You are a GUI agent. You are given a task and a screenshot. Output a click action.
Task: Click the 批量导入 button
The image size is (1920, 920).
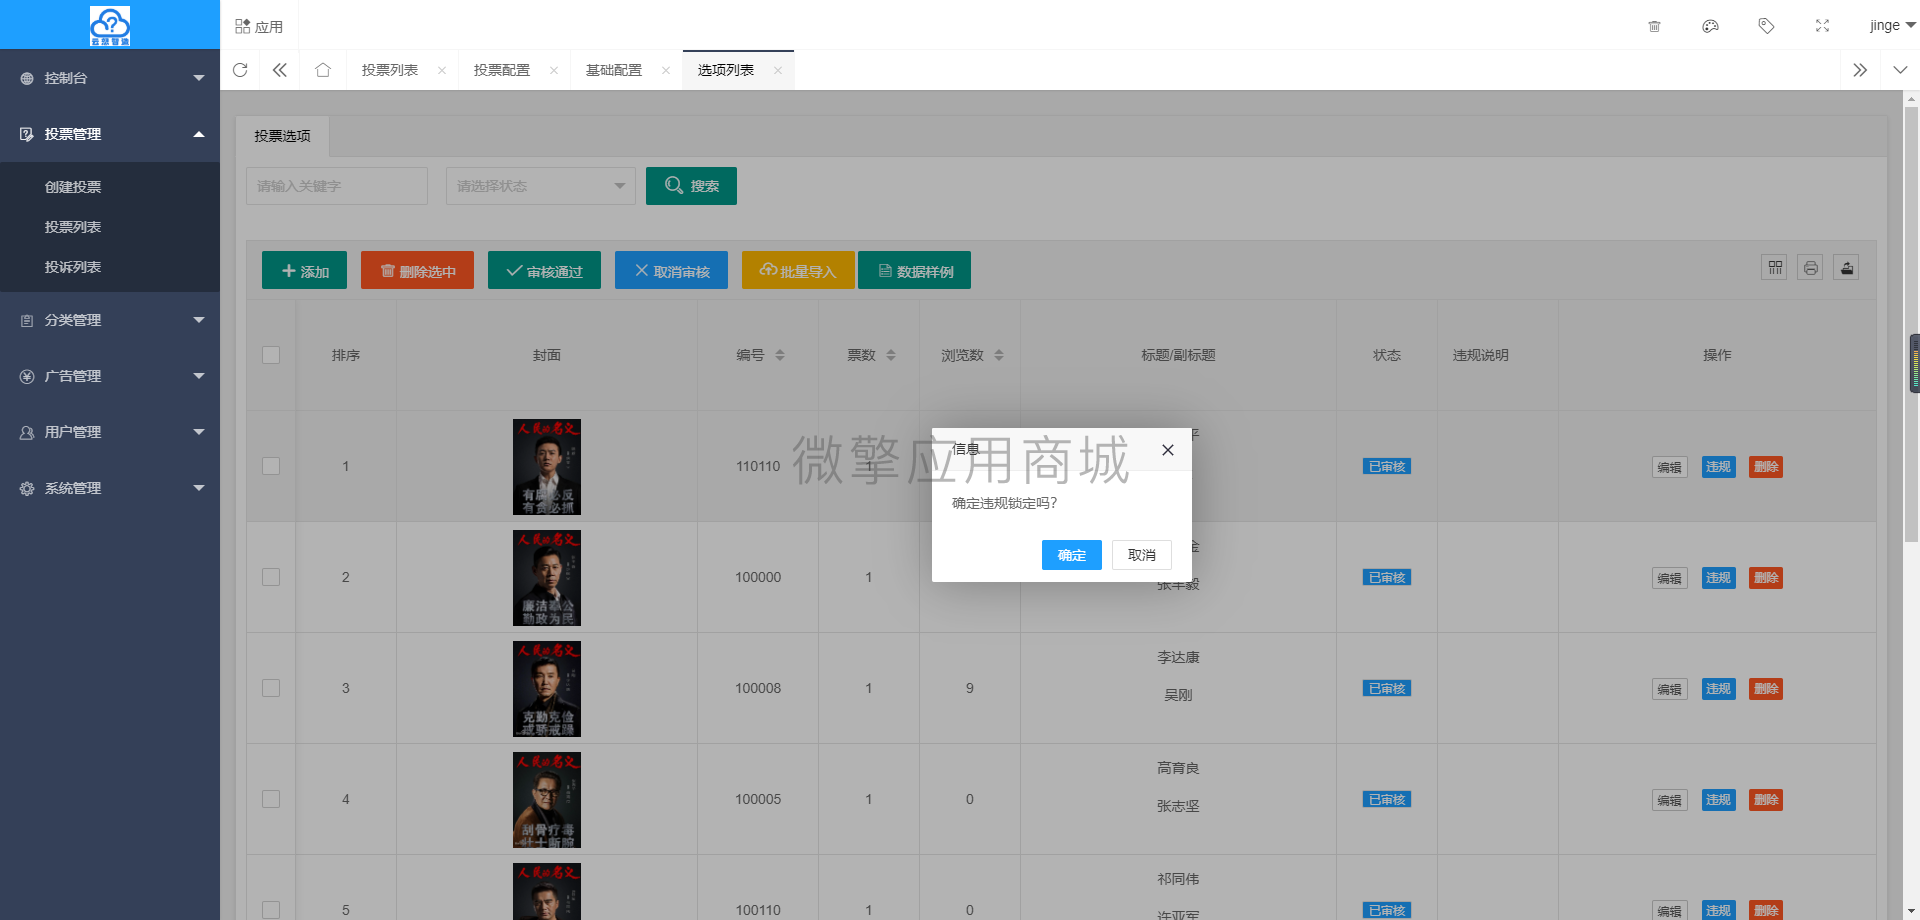798,270
